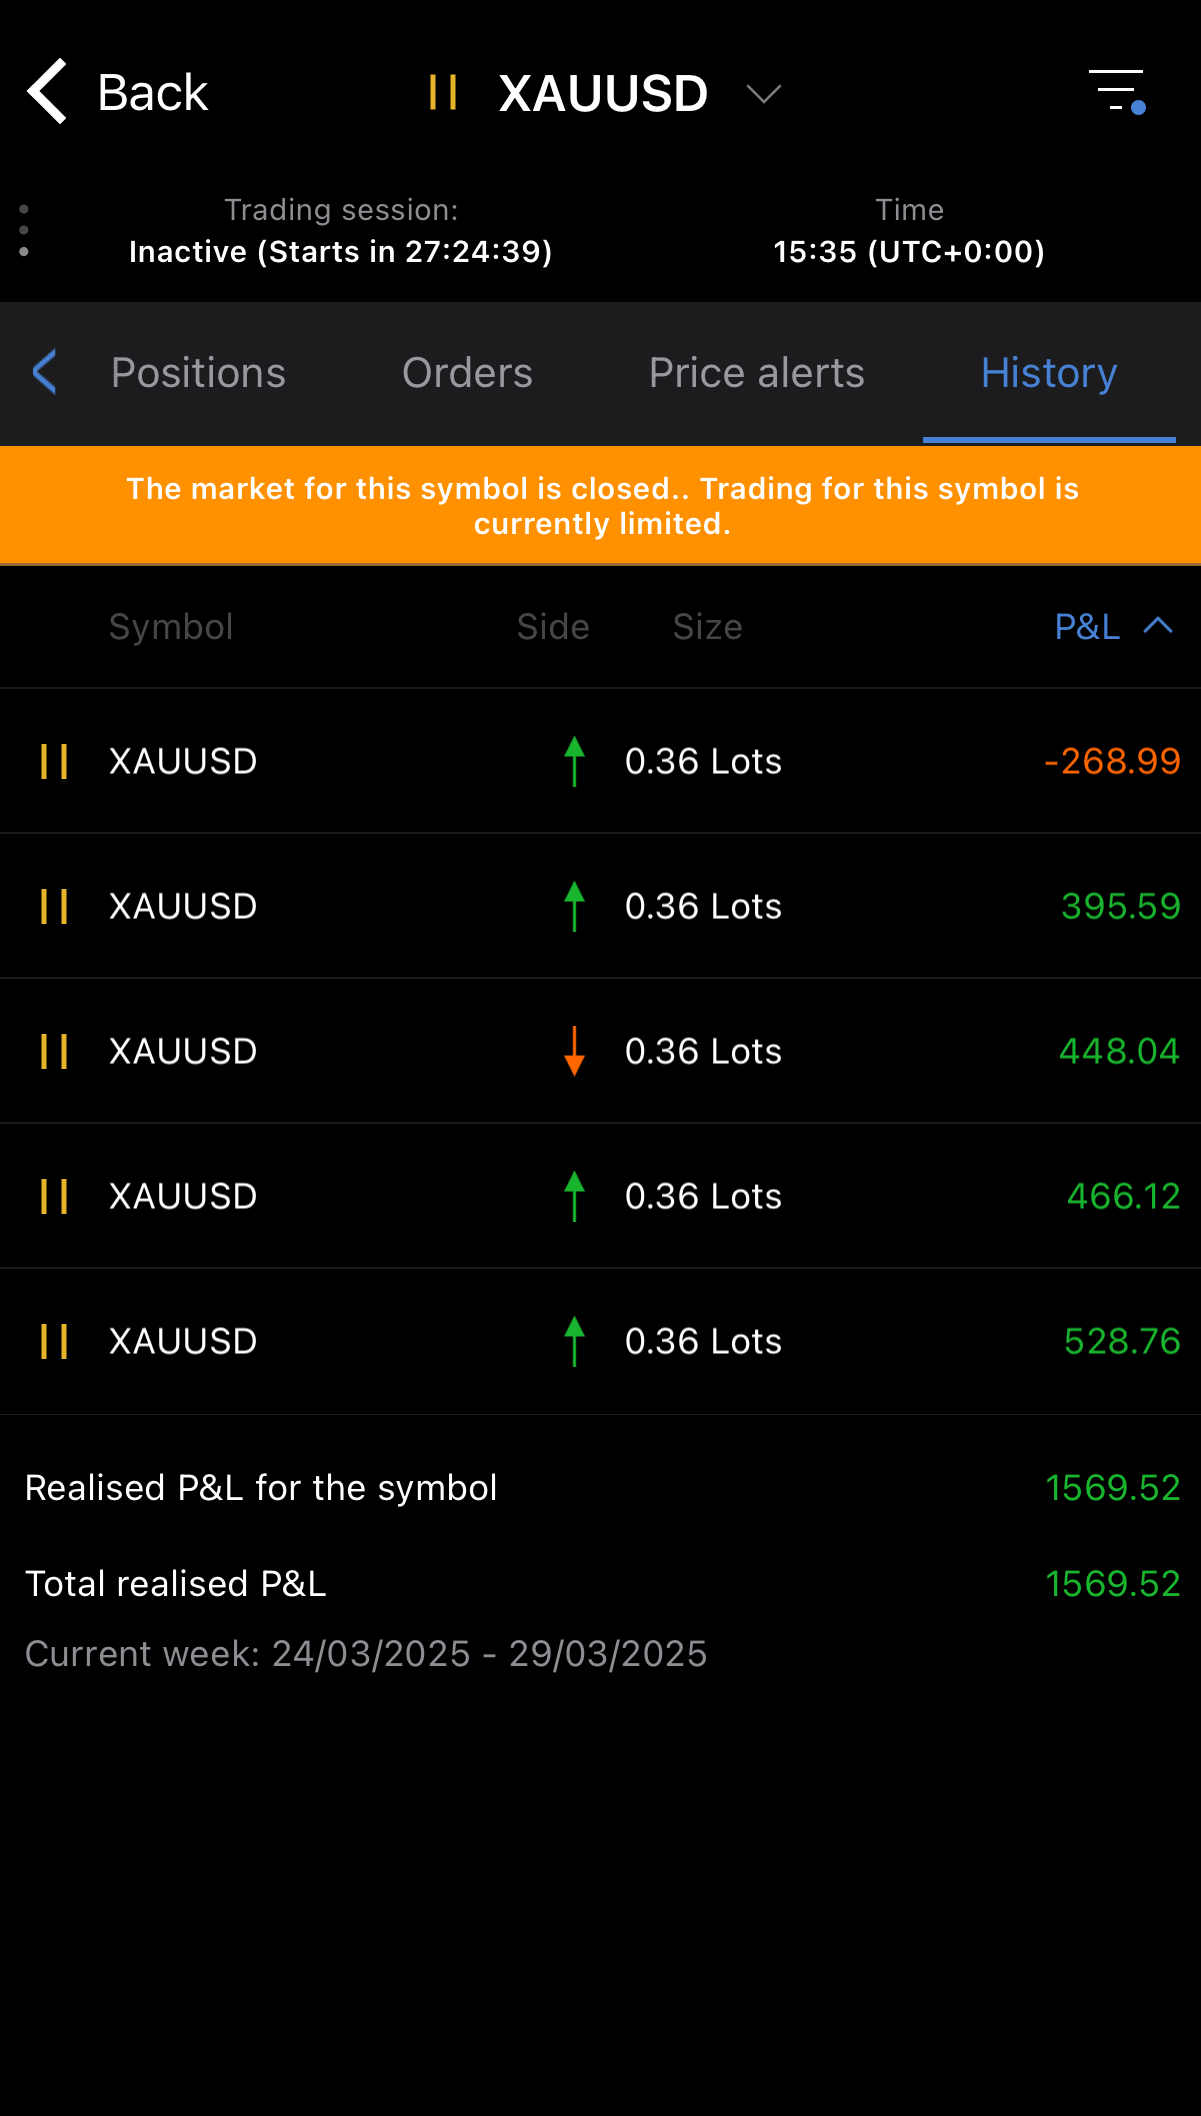Tap the buy arrow on the -268.99 trade
This screenshot has height=2116, width=1201.
[x=574, y=761]
